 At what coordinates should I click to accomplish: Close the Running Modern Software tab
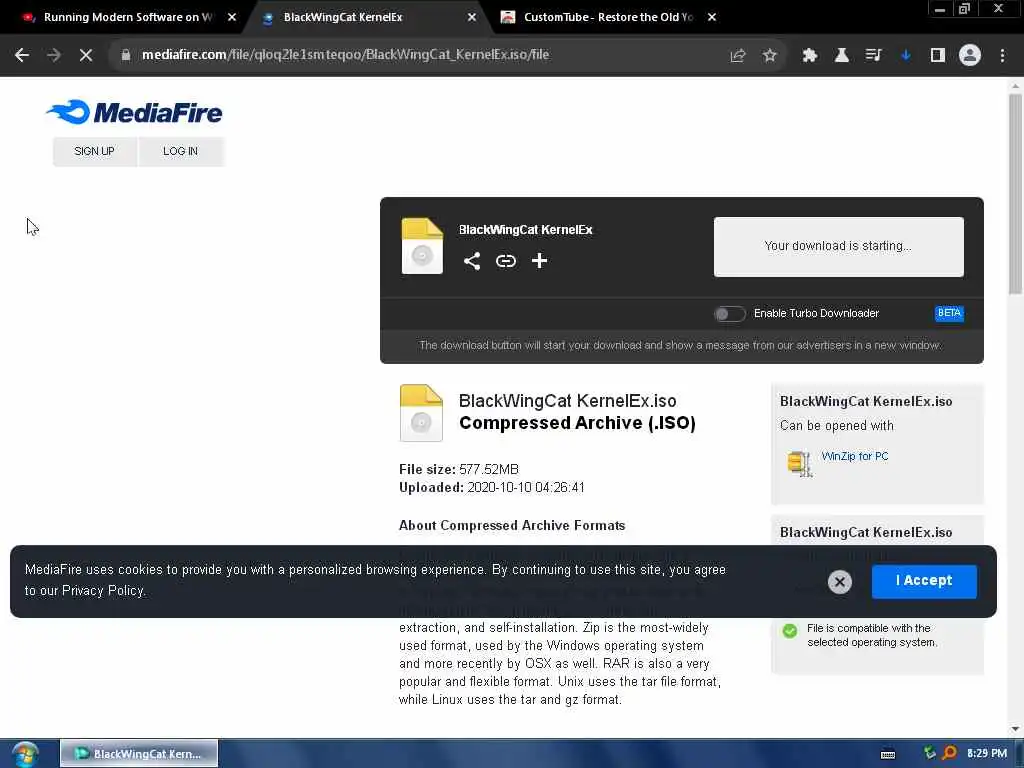232,18
